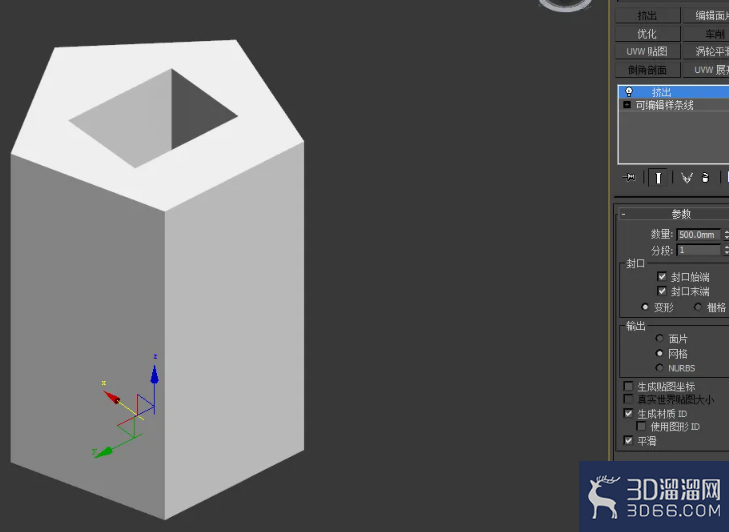Viewport: 729px width, 532px height.
Task: Uncheck the 平滑 checkbox
Action: coord(628,440)
